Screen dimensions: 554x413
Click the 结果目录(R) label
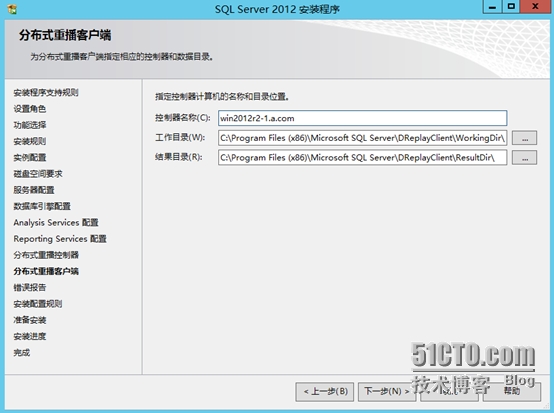point(179,157)
